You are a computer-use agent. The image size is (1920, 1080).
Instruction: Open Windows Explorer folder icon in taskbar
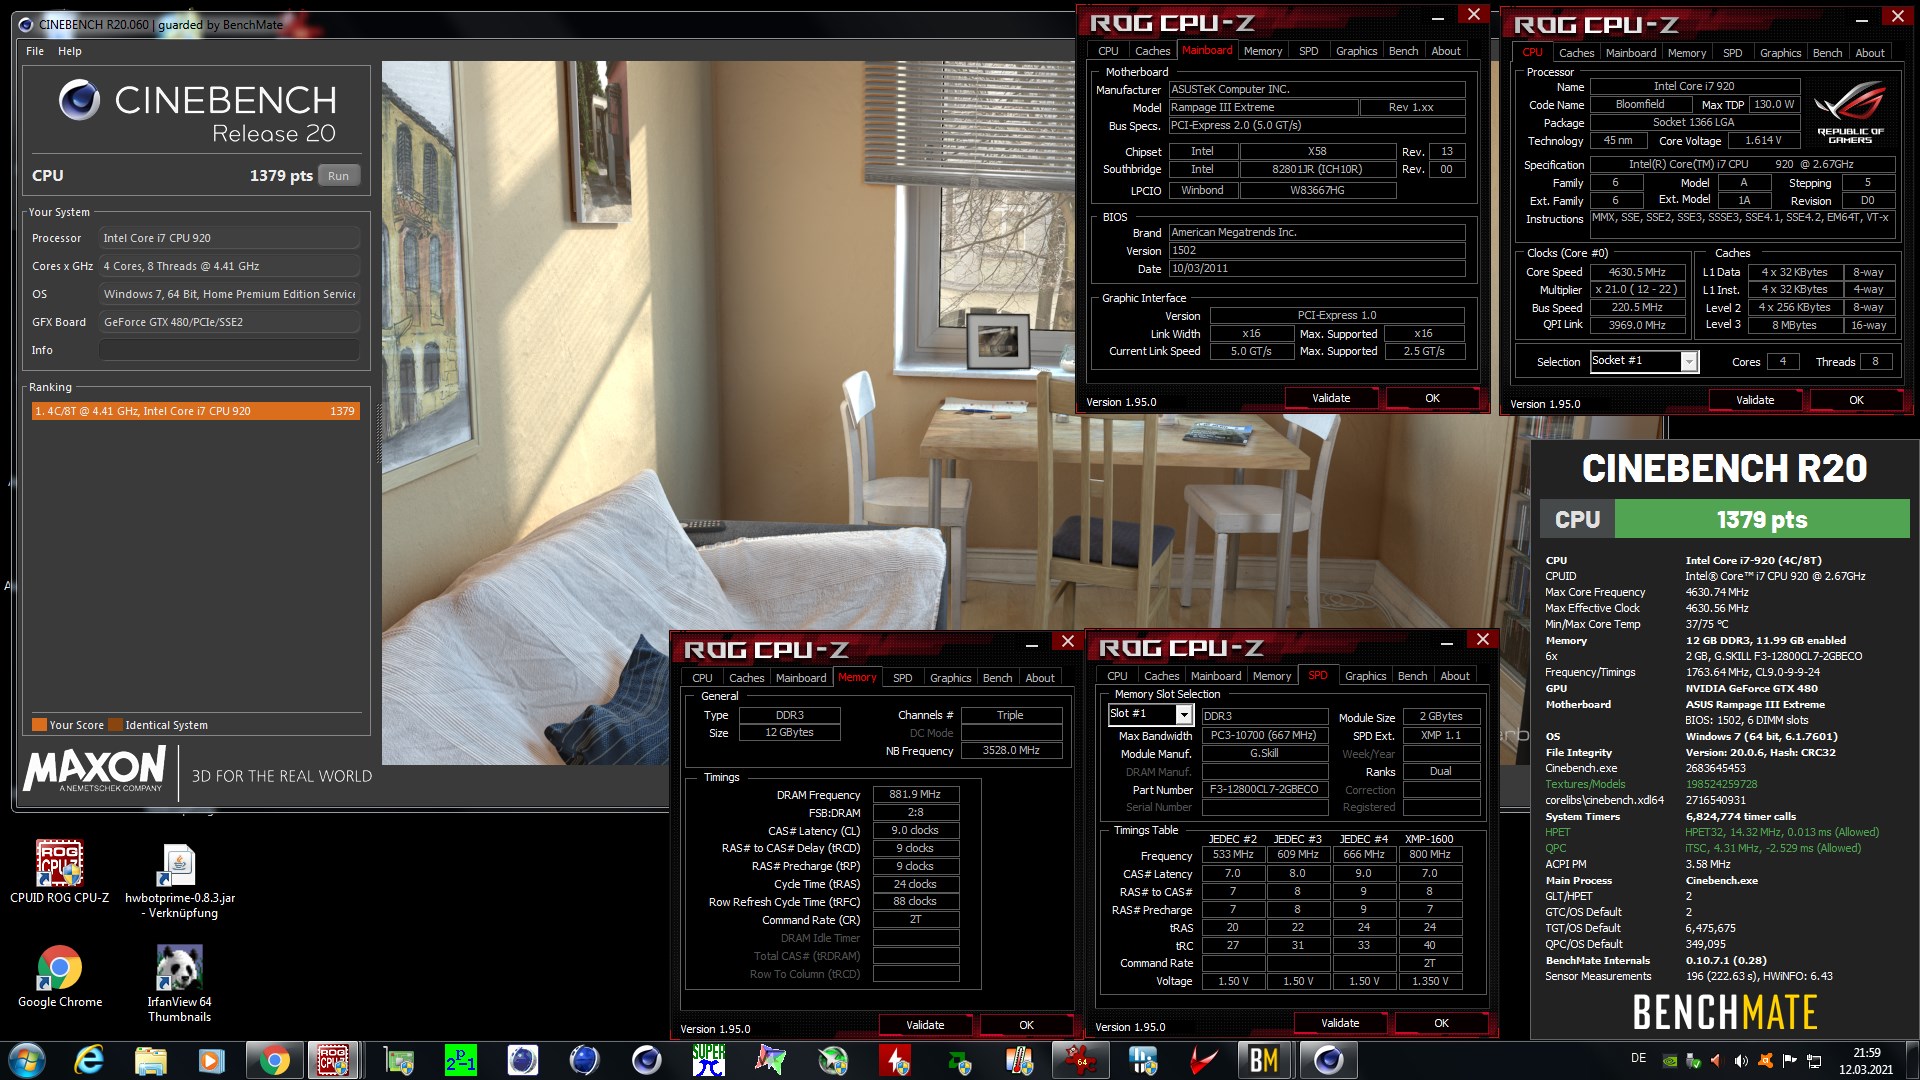pyautogui.click(x=150, y=1060)
